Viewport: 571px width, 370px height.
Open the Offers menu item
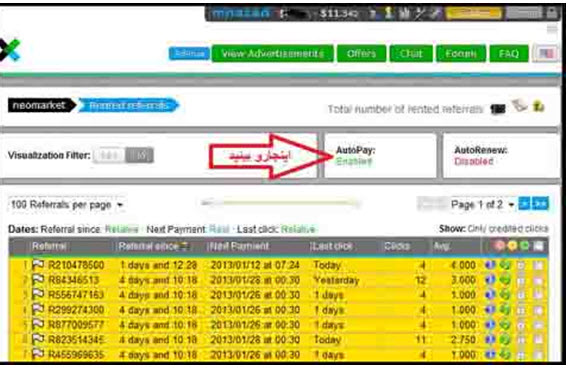click(361, 54)
